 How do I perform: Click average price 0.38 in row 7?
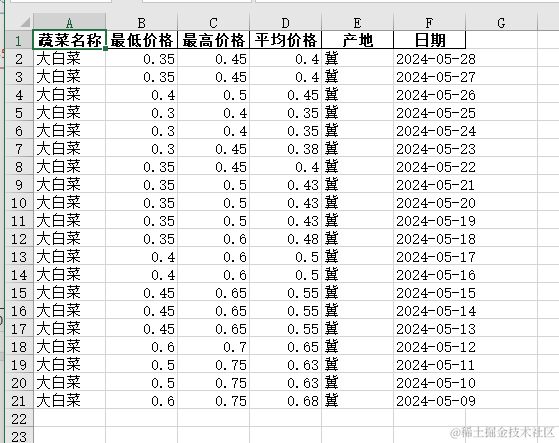[x=286, y=148]
